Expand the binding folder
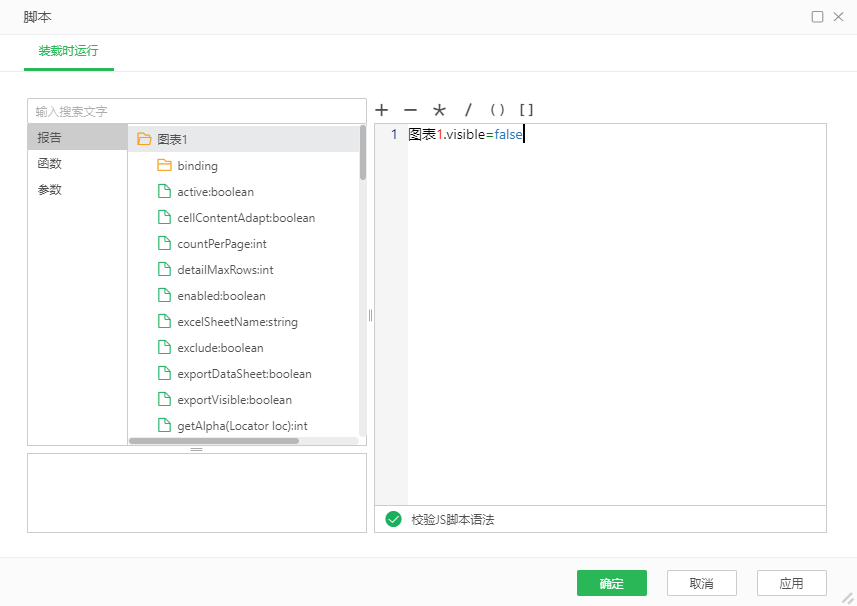The height and width of the screenshot is (606, 857). coord(164,165)
